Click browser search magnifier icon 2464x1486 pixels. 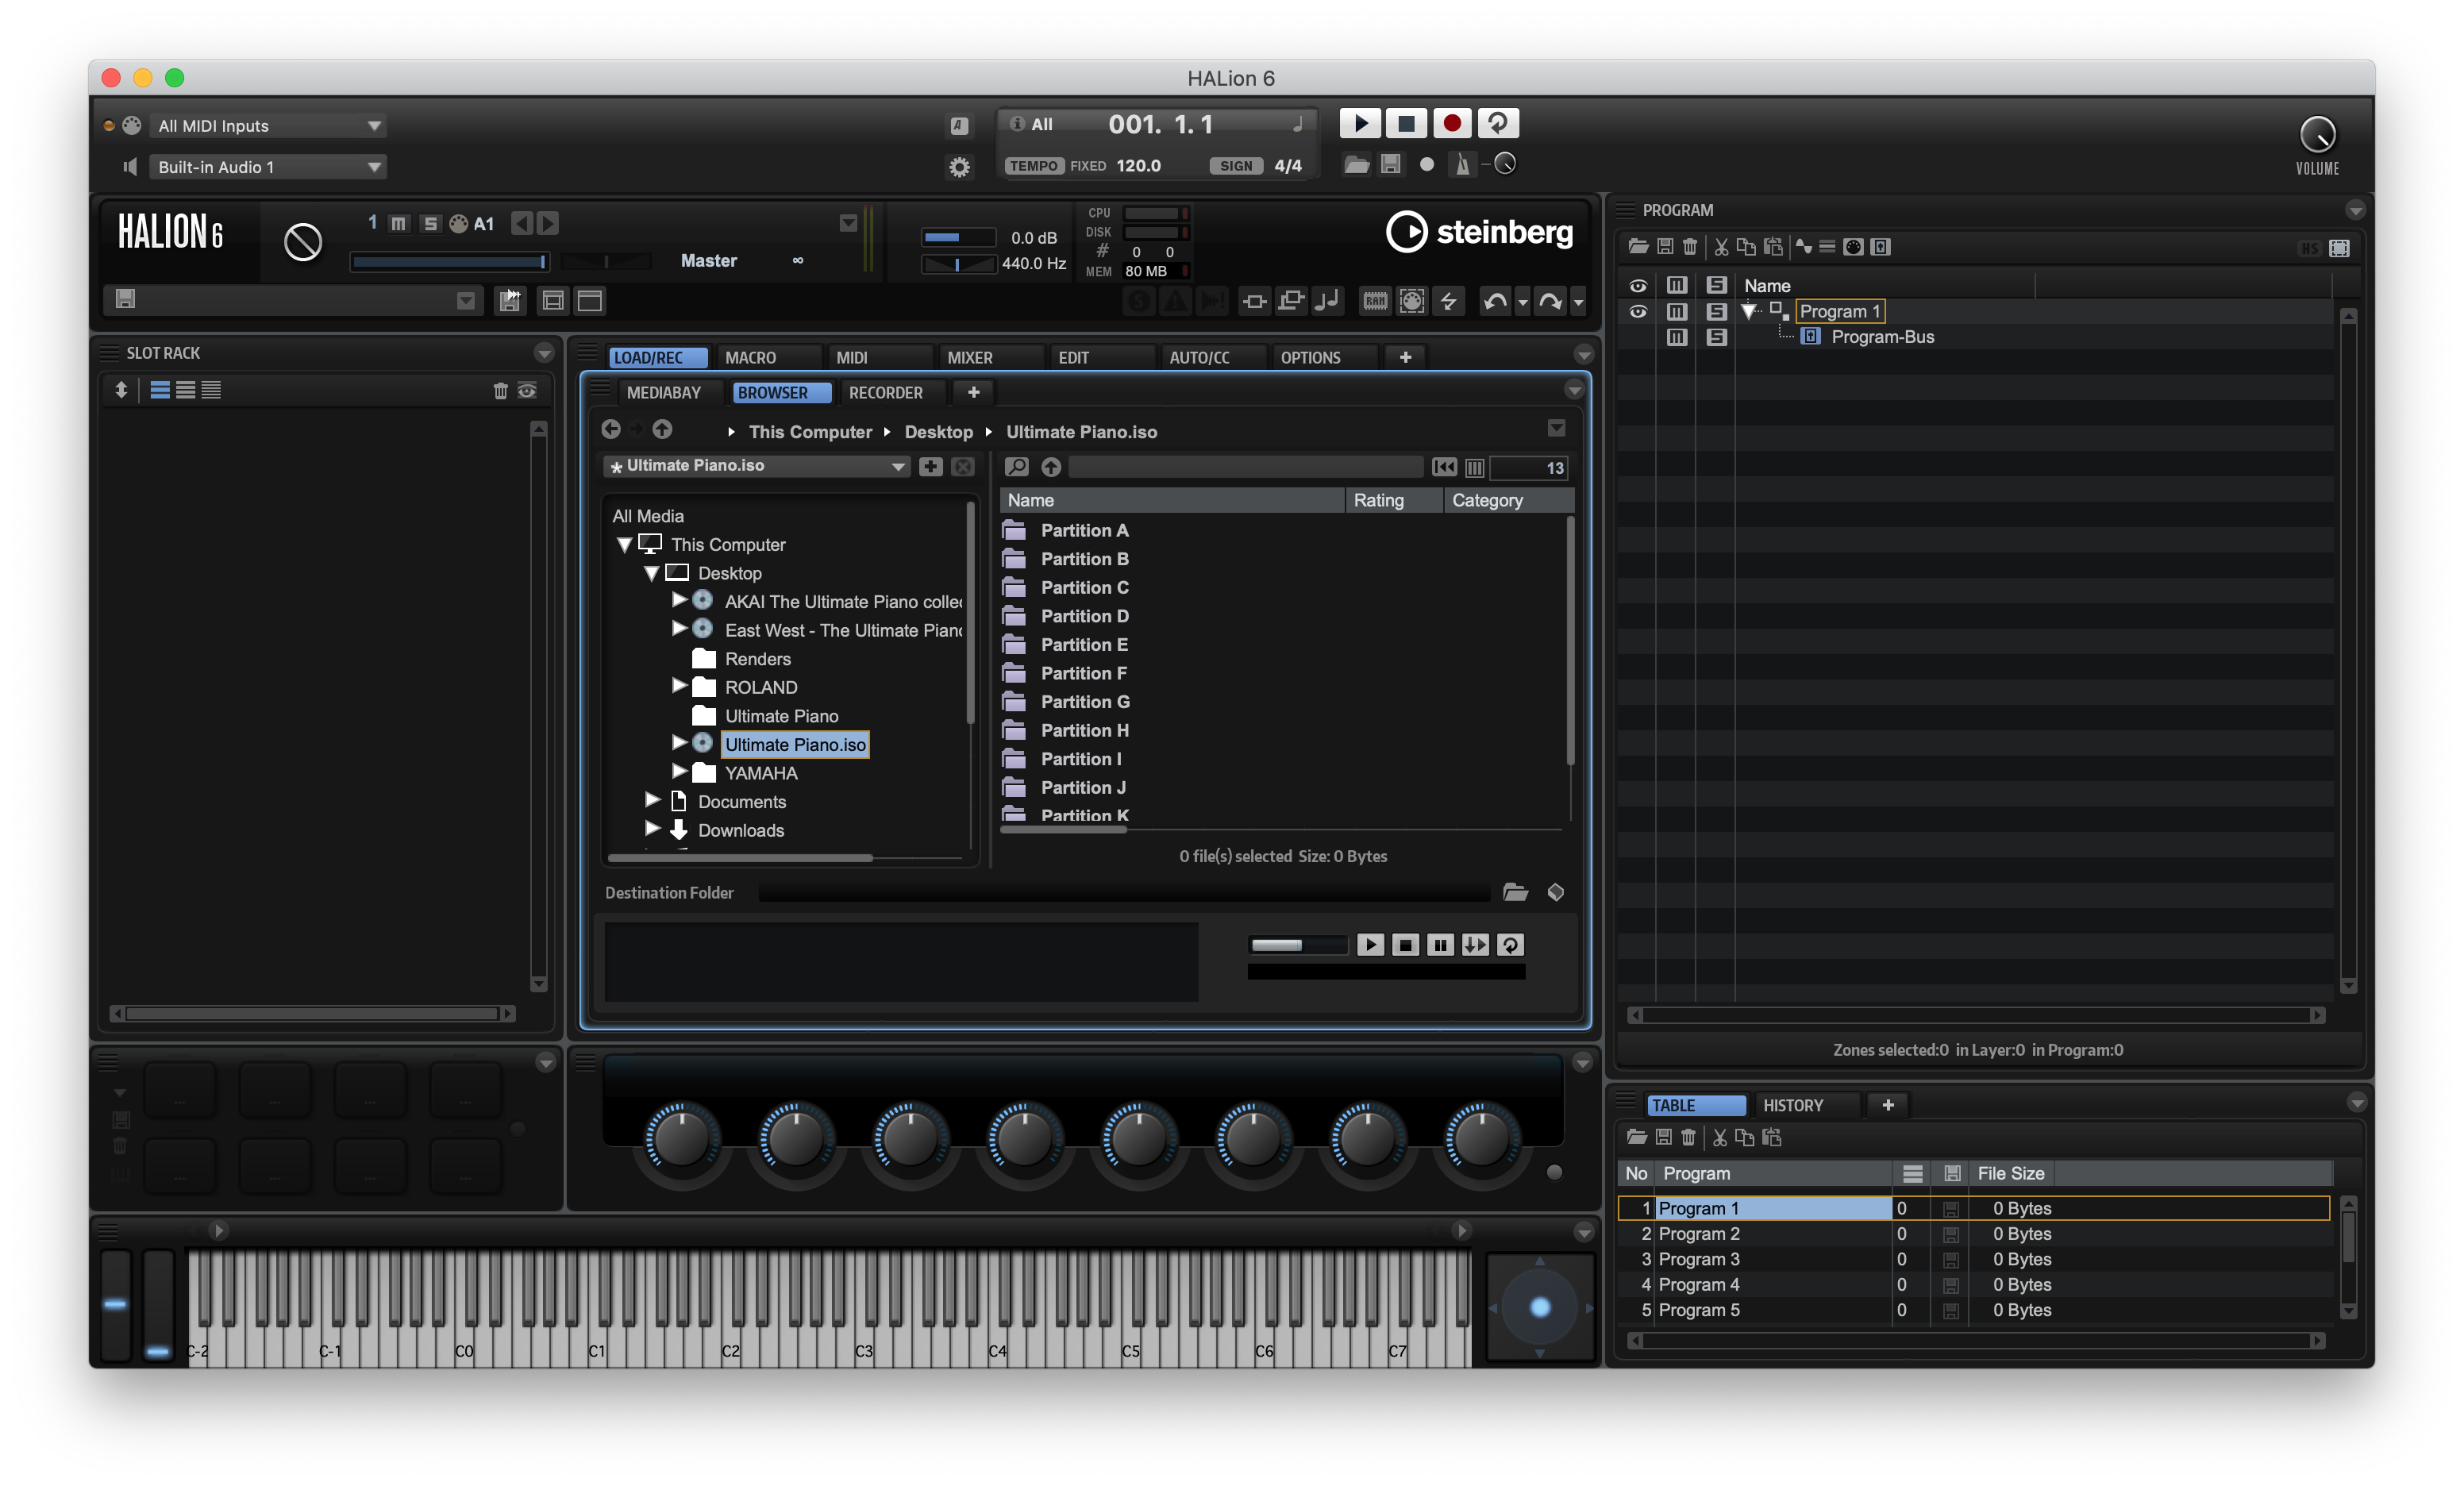(1017, 466)
